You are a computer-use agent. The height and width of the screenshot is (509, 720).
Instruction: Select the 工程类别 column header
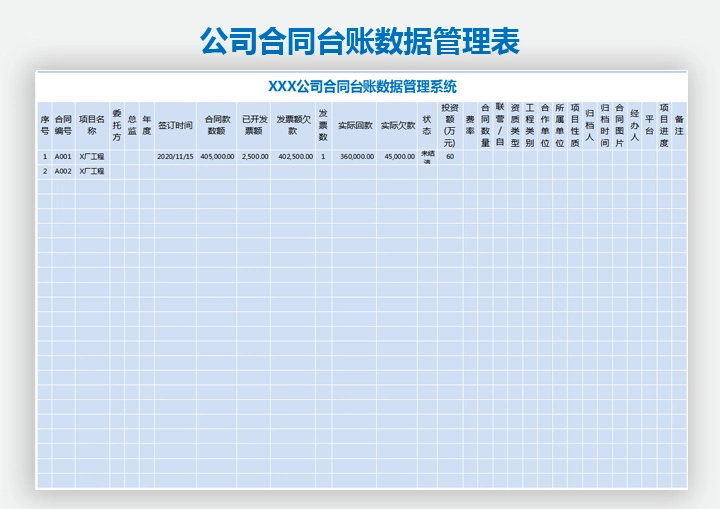(530, 125)
